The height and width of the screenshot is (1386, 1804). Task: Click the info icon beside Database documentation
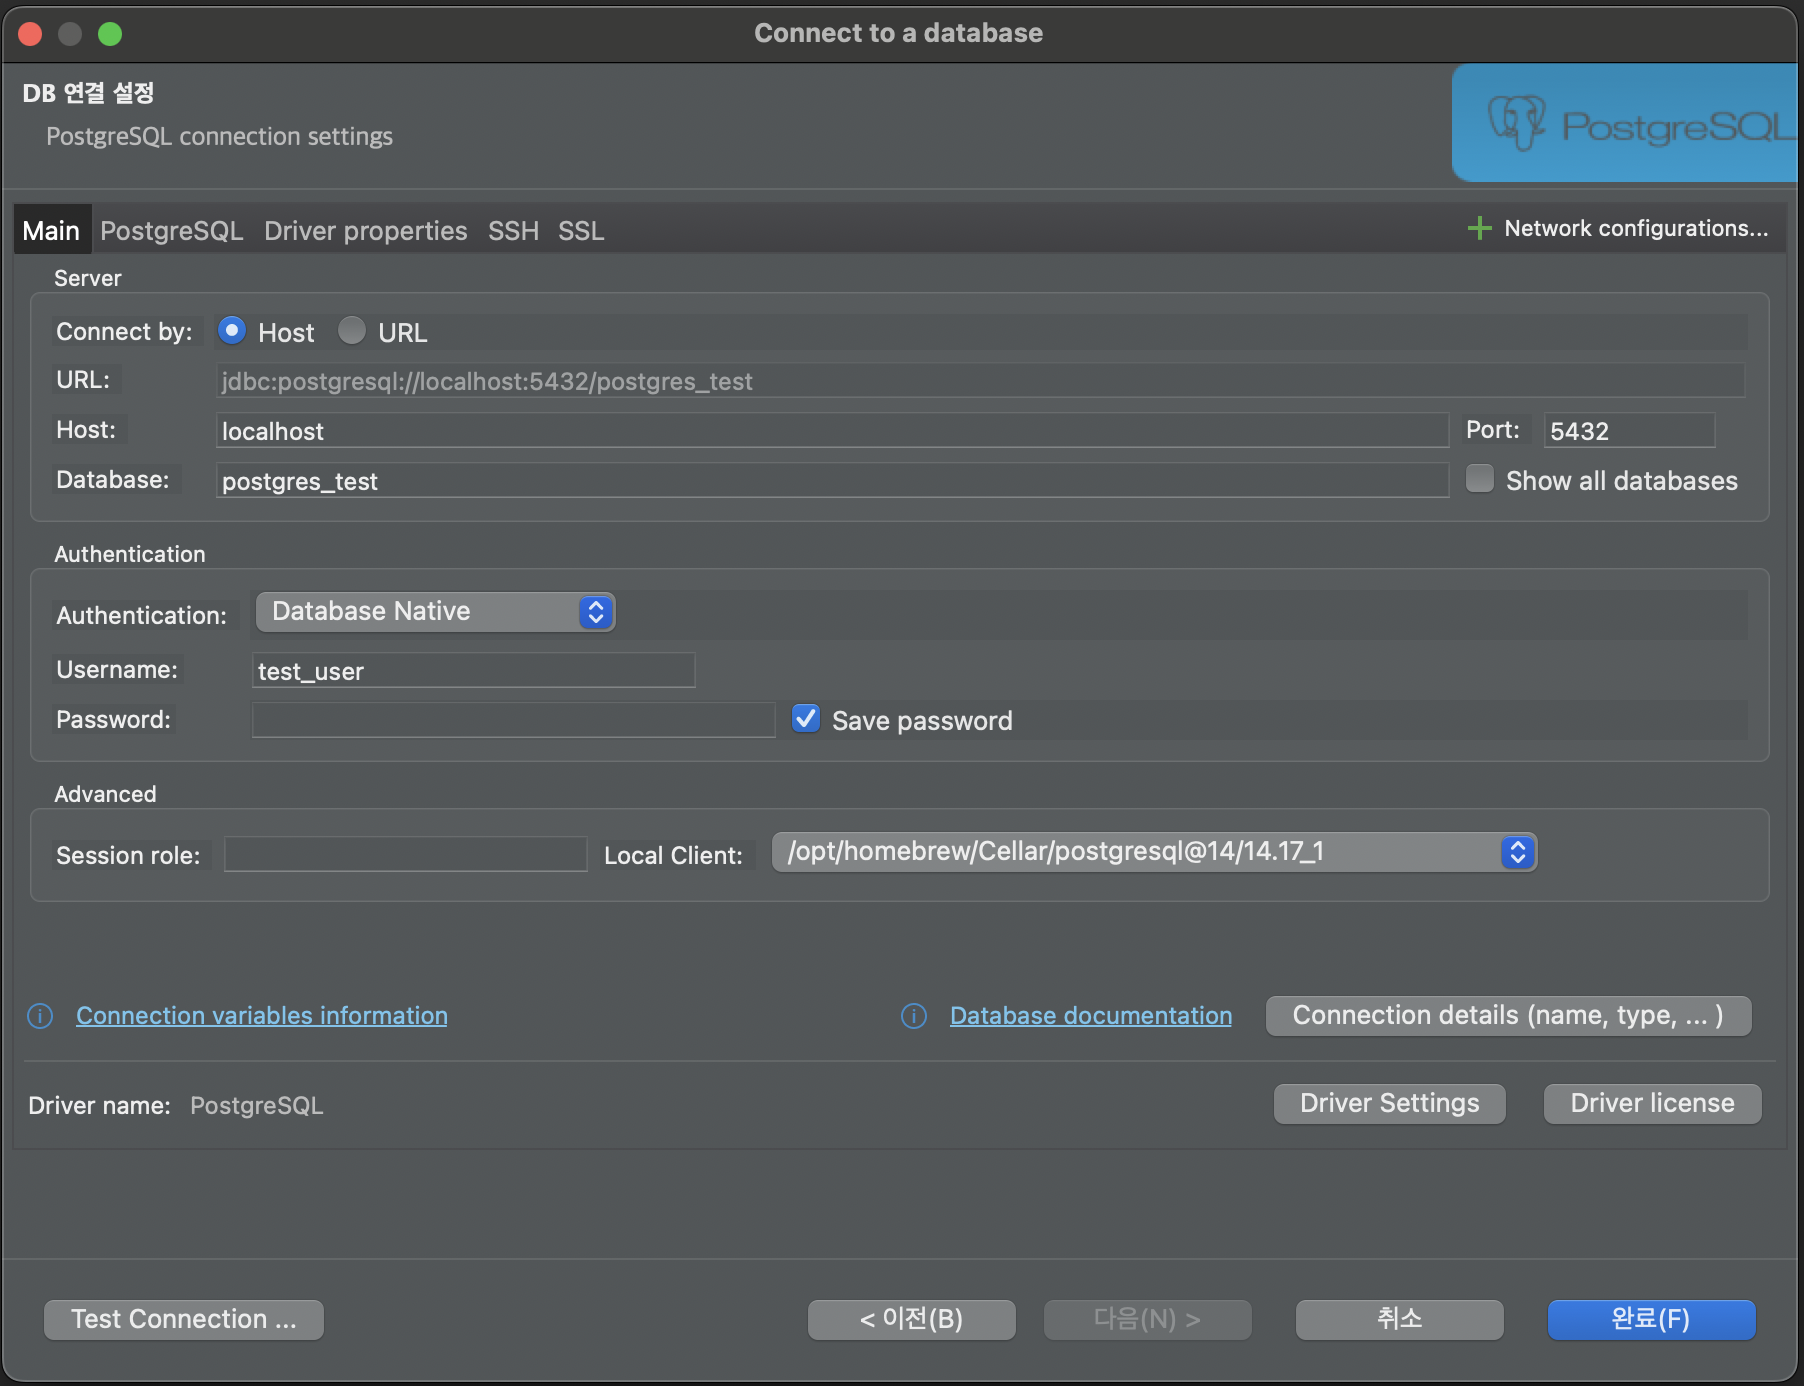[914, 1016]
